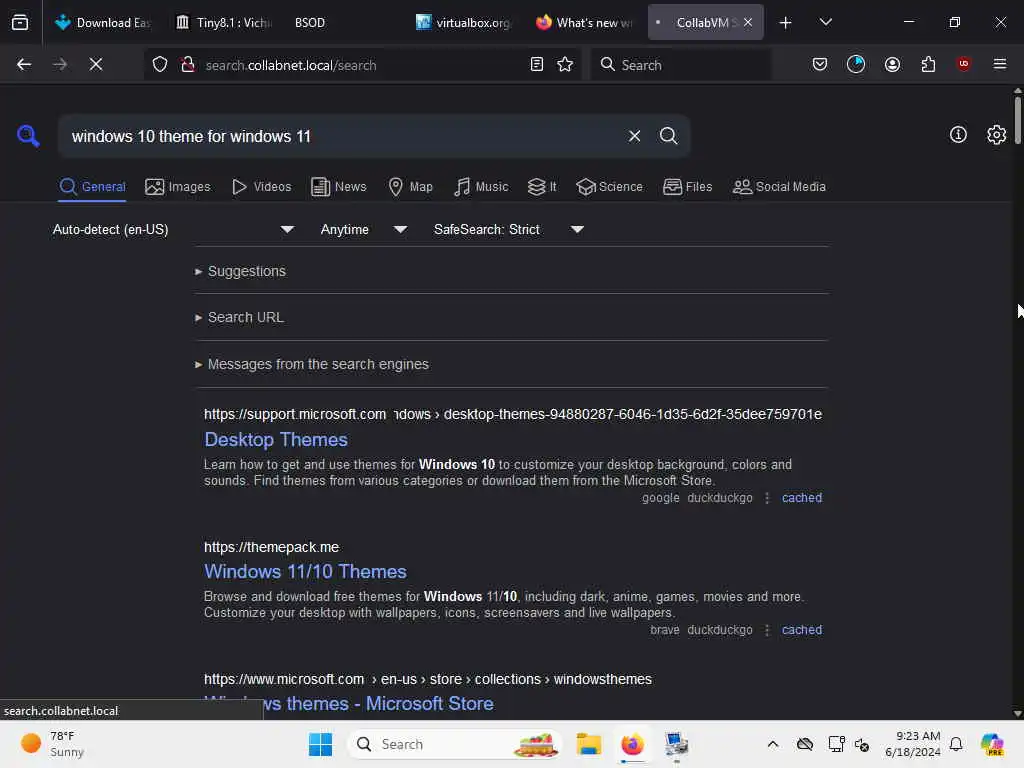Image resolution: width=1024 pixels, height=768 pixels.
Task: Click the Firefox toolbar Search box
Action: (681, 64)
